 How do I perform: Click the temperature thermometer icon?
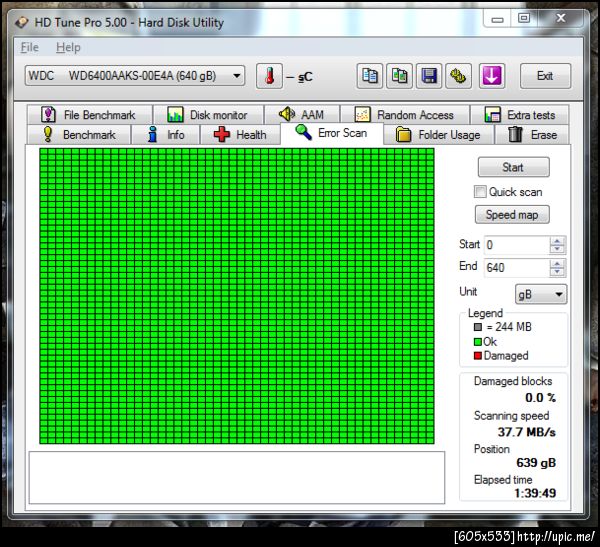tap(269, 76)
